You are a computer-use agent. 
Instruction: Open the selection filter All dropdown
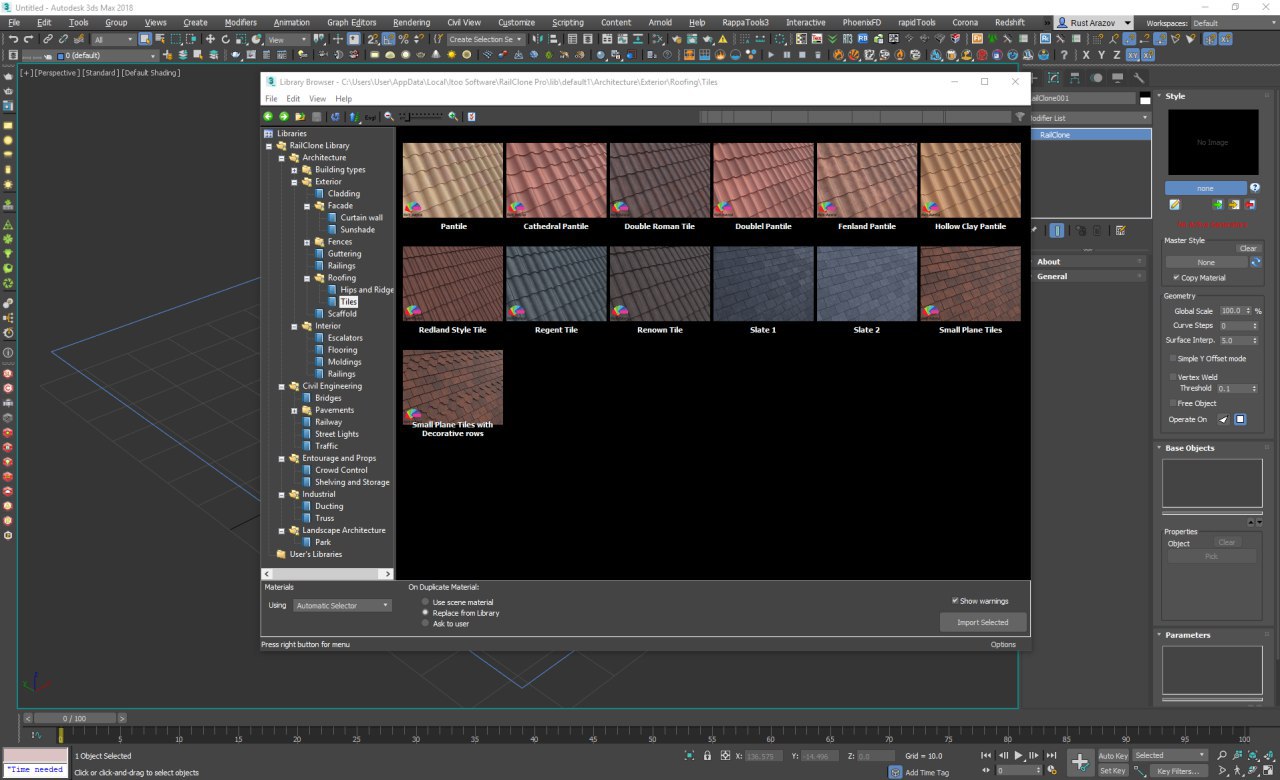pos(113,39)
